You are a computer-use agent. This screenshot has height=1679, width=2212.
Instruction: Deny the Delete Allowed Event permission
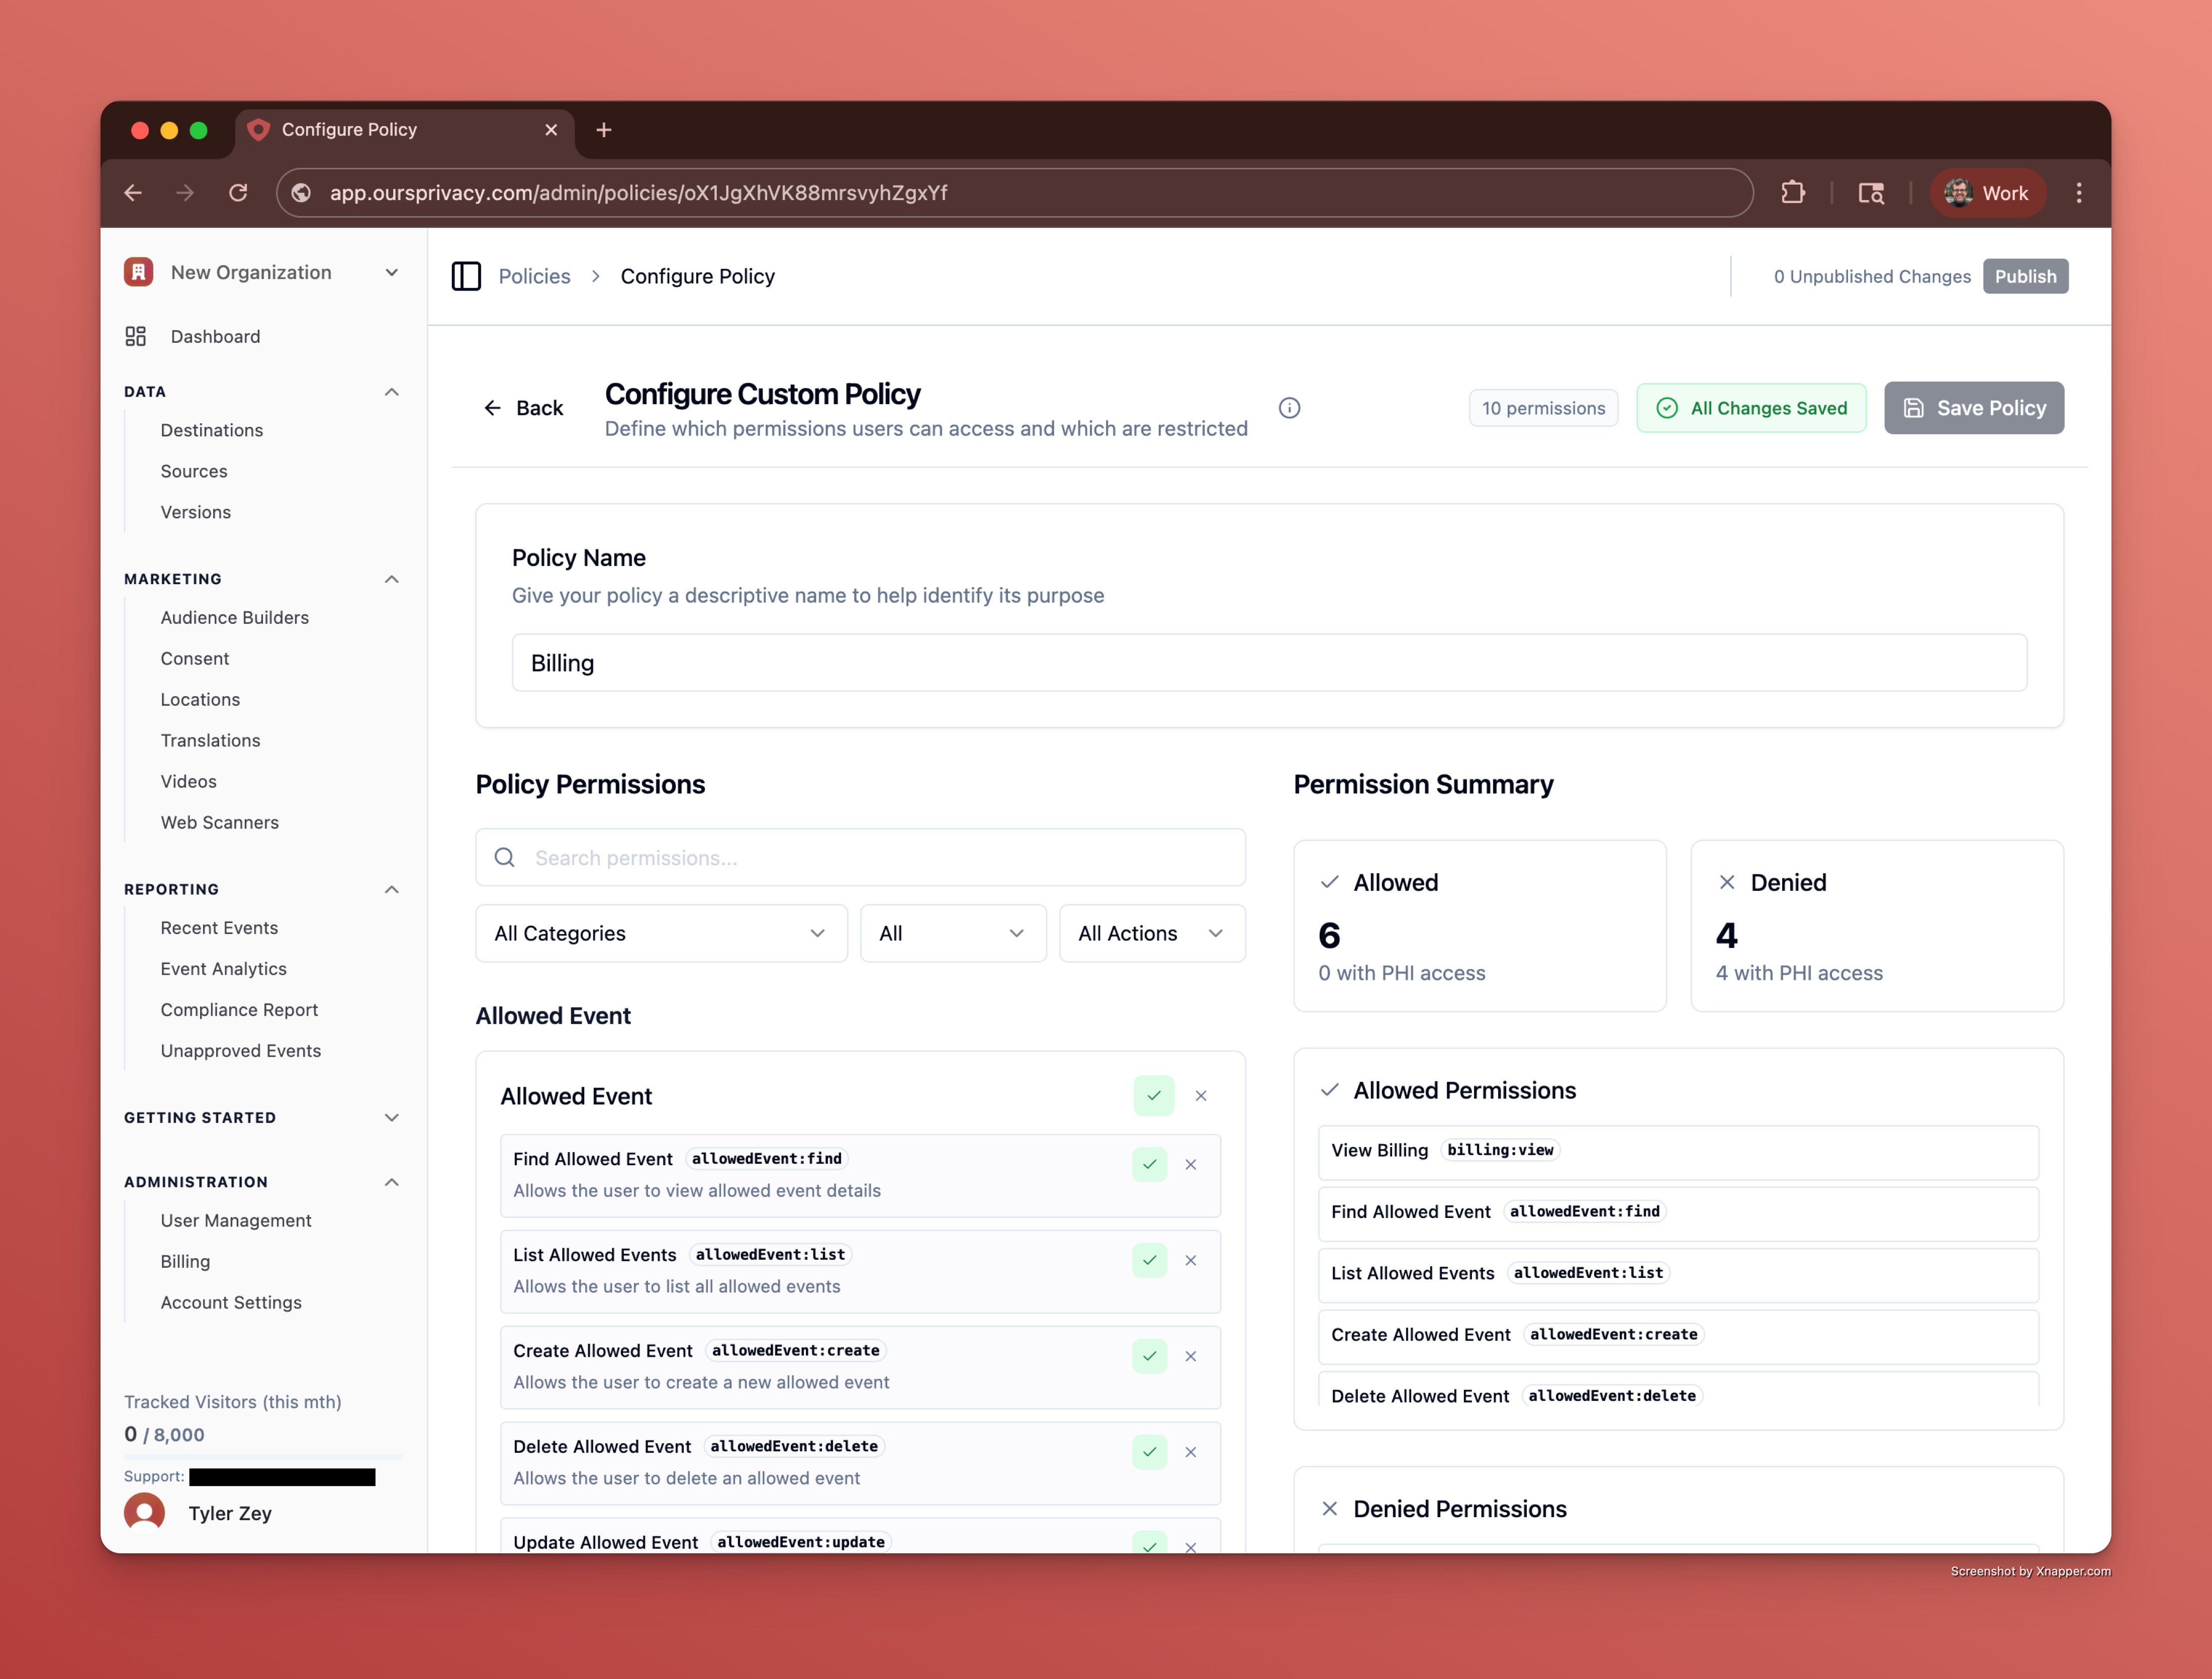(x=1191, y=1452)
